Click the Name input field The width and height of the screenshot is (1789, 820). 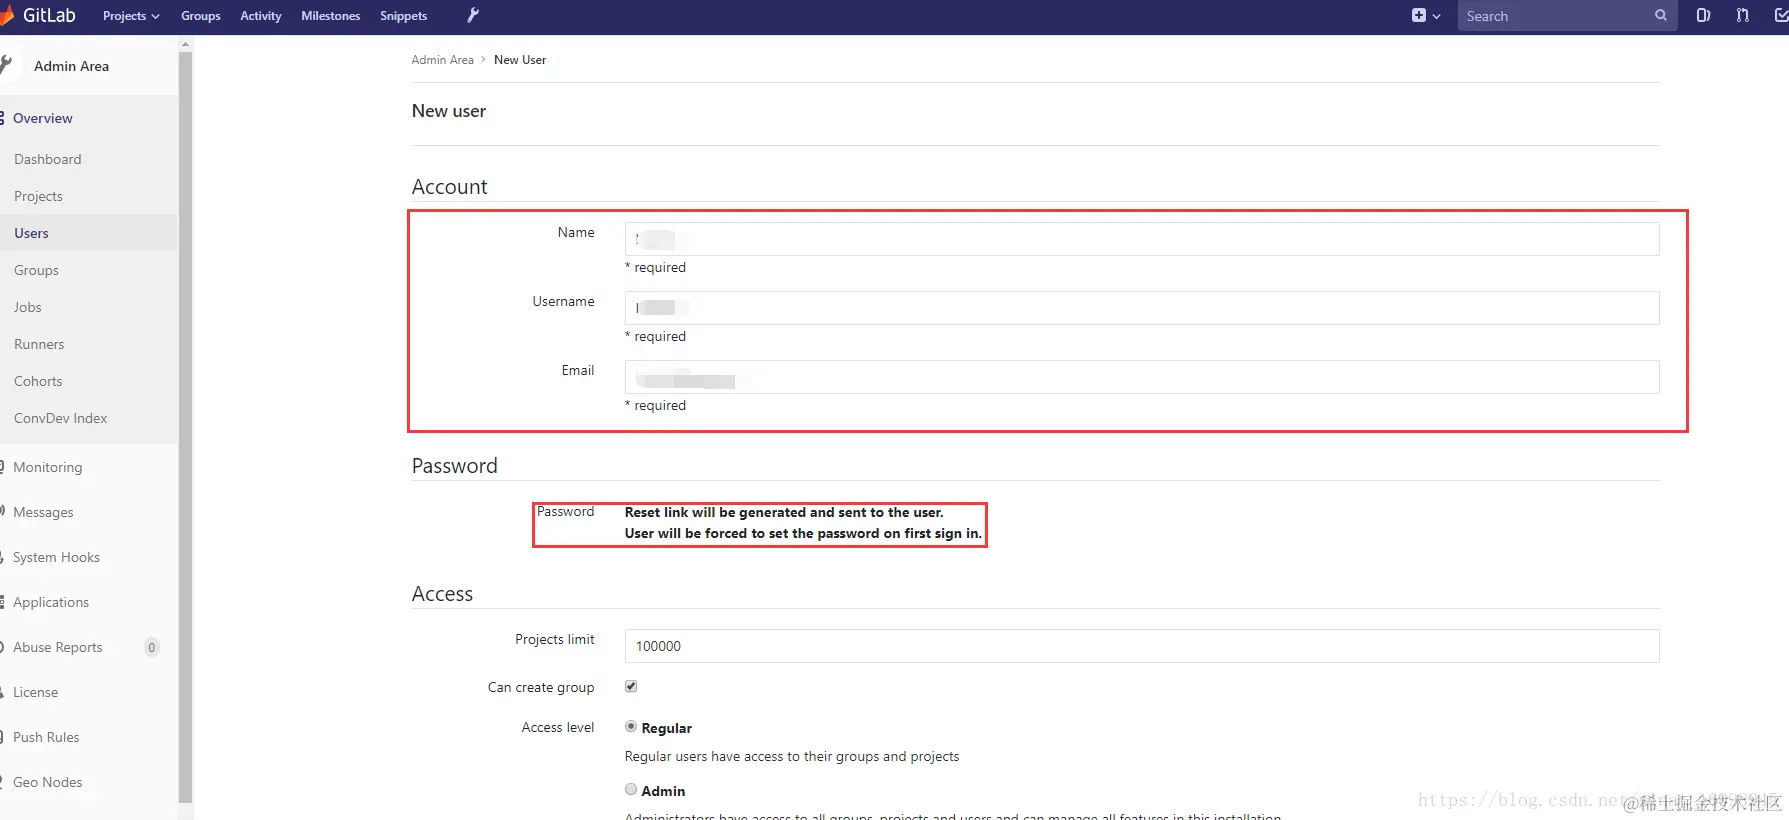point(1142,239)
